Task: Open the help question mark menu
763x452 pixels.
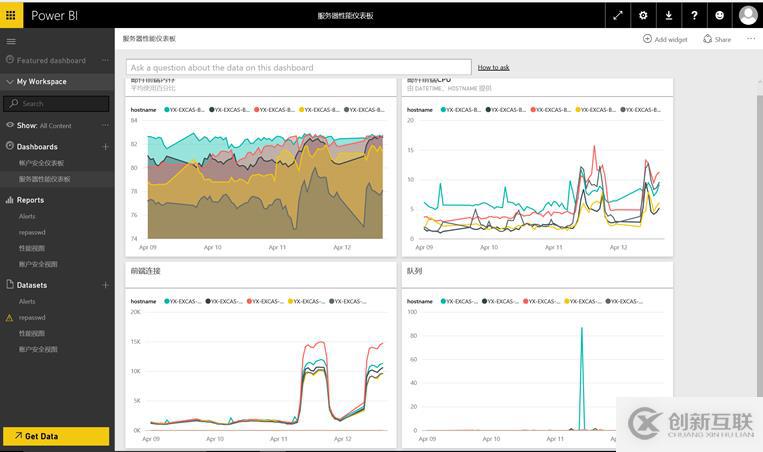Action: tap(694, 16)
